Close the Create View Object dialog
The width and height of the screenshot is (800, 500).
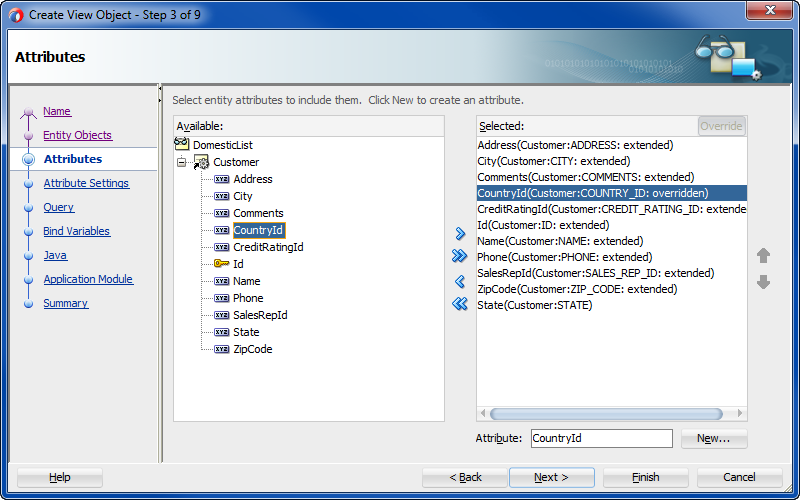click(x=769, y=11)
